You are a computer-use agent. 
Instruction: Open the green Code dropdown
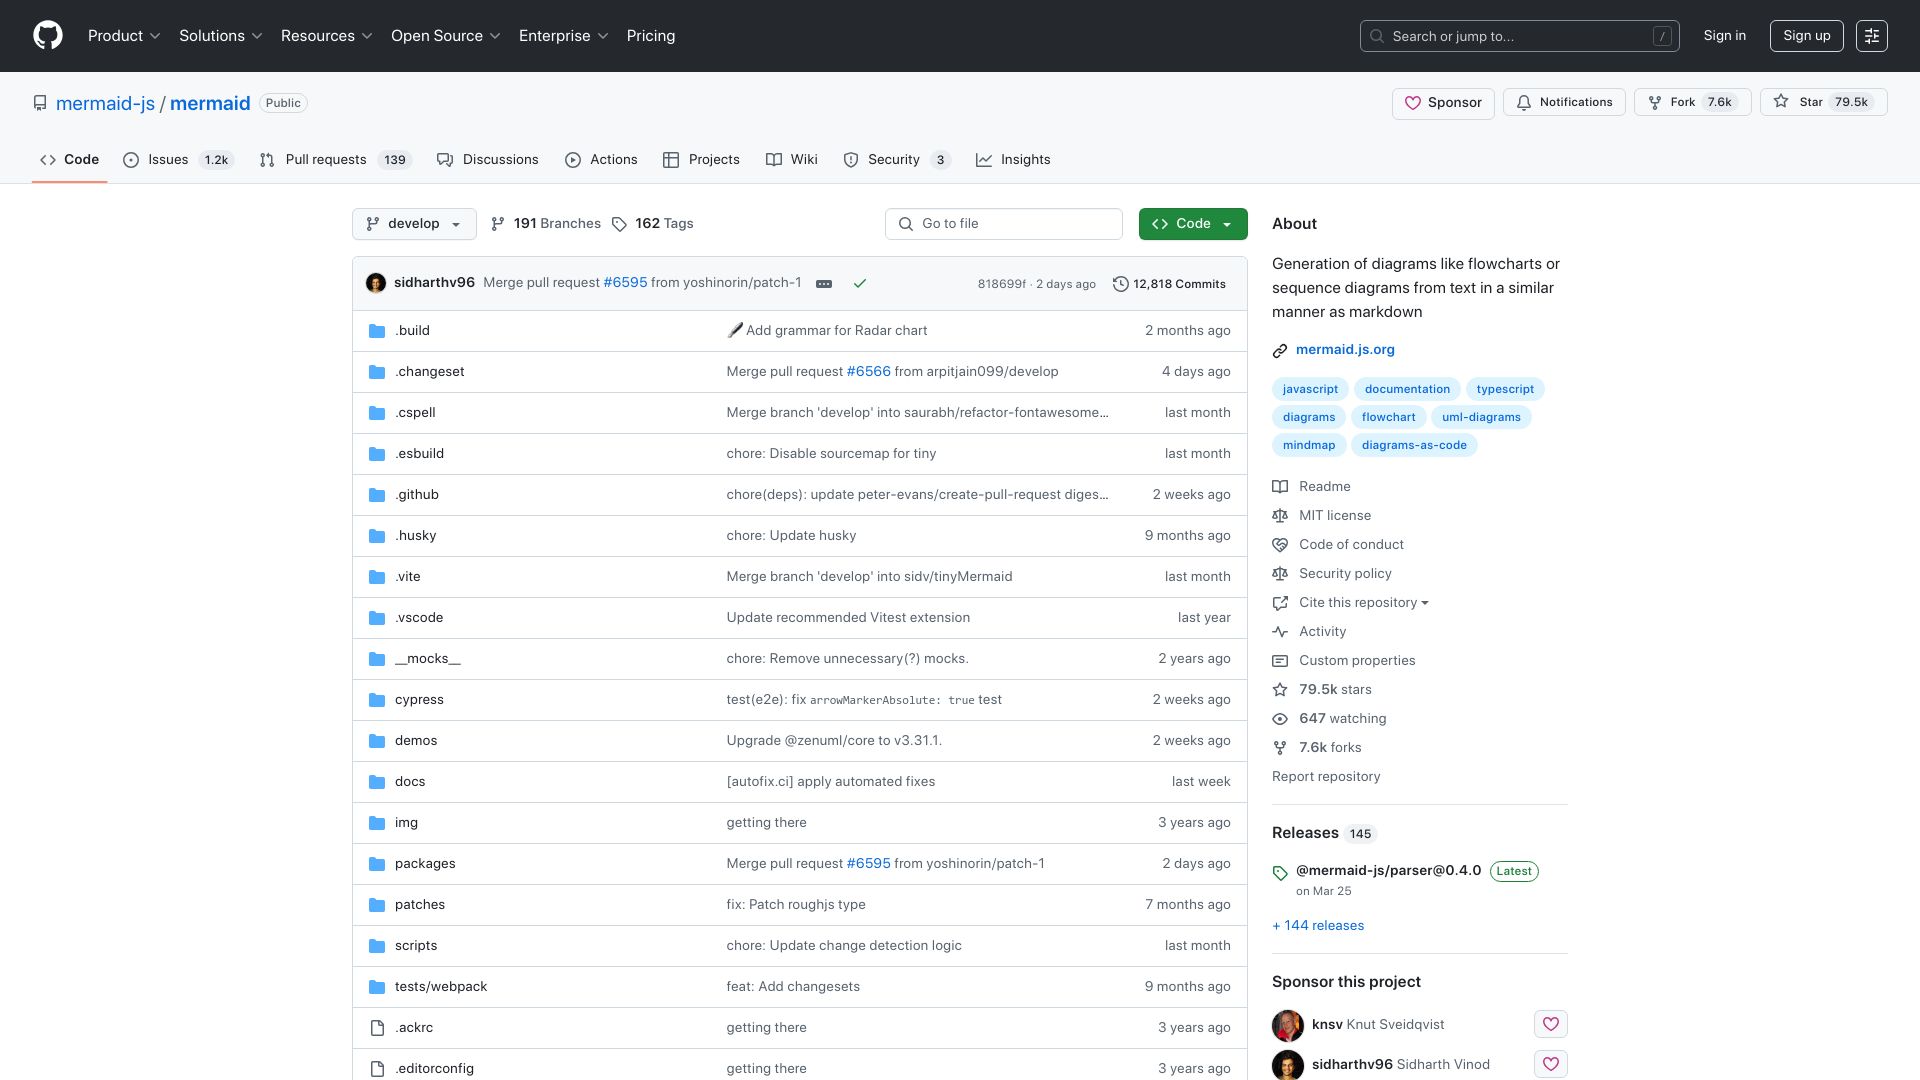tap(1193, 224)
